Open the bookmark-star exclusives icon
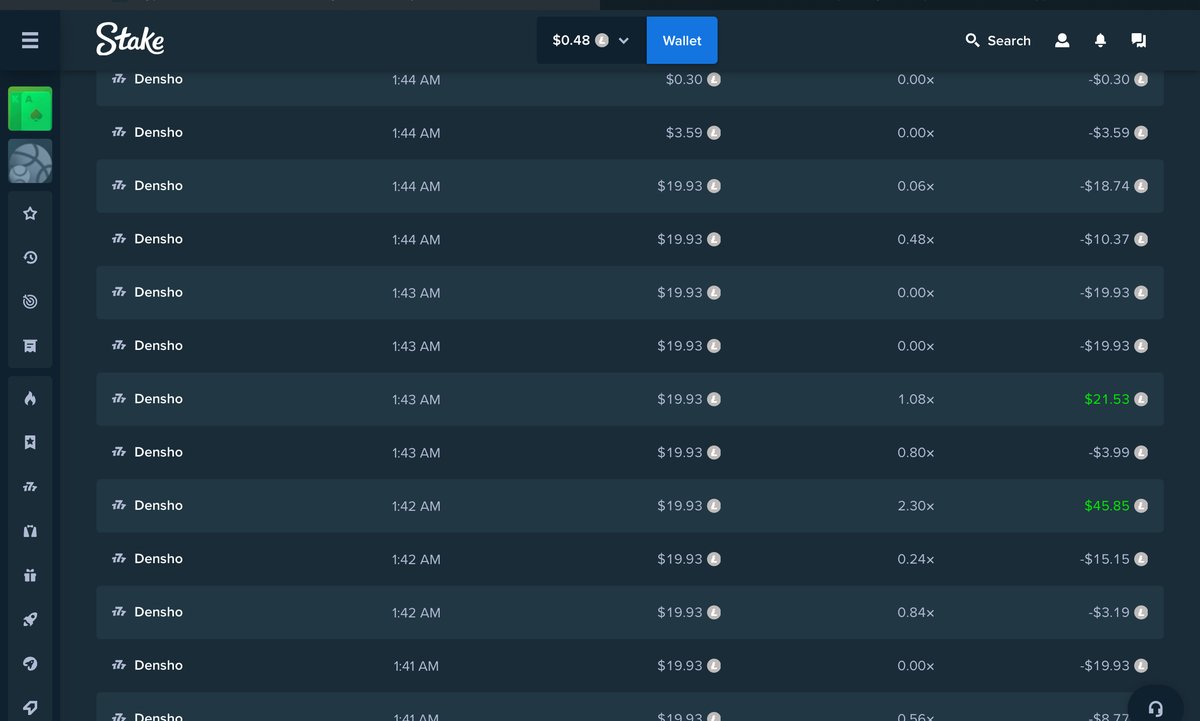The width and height of the screenshot is (1200, 721). coord(30,442)
